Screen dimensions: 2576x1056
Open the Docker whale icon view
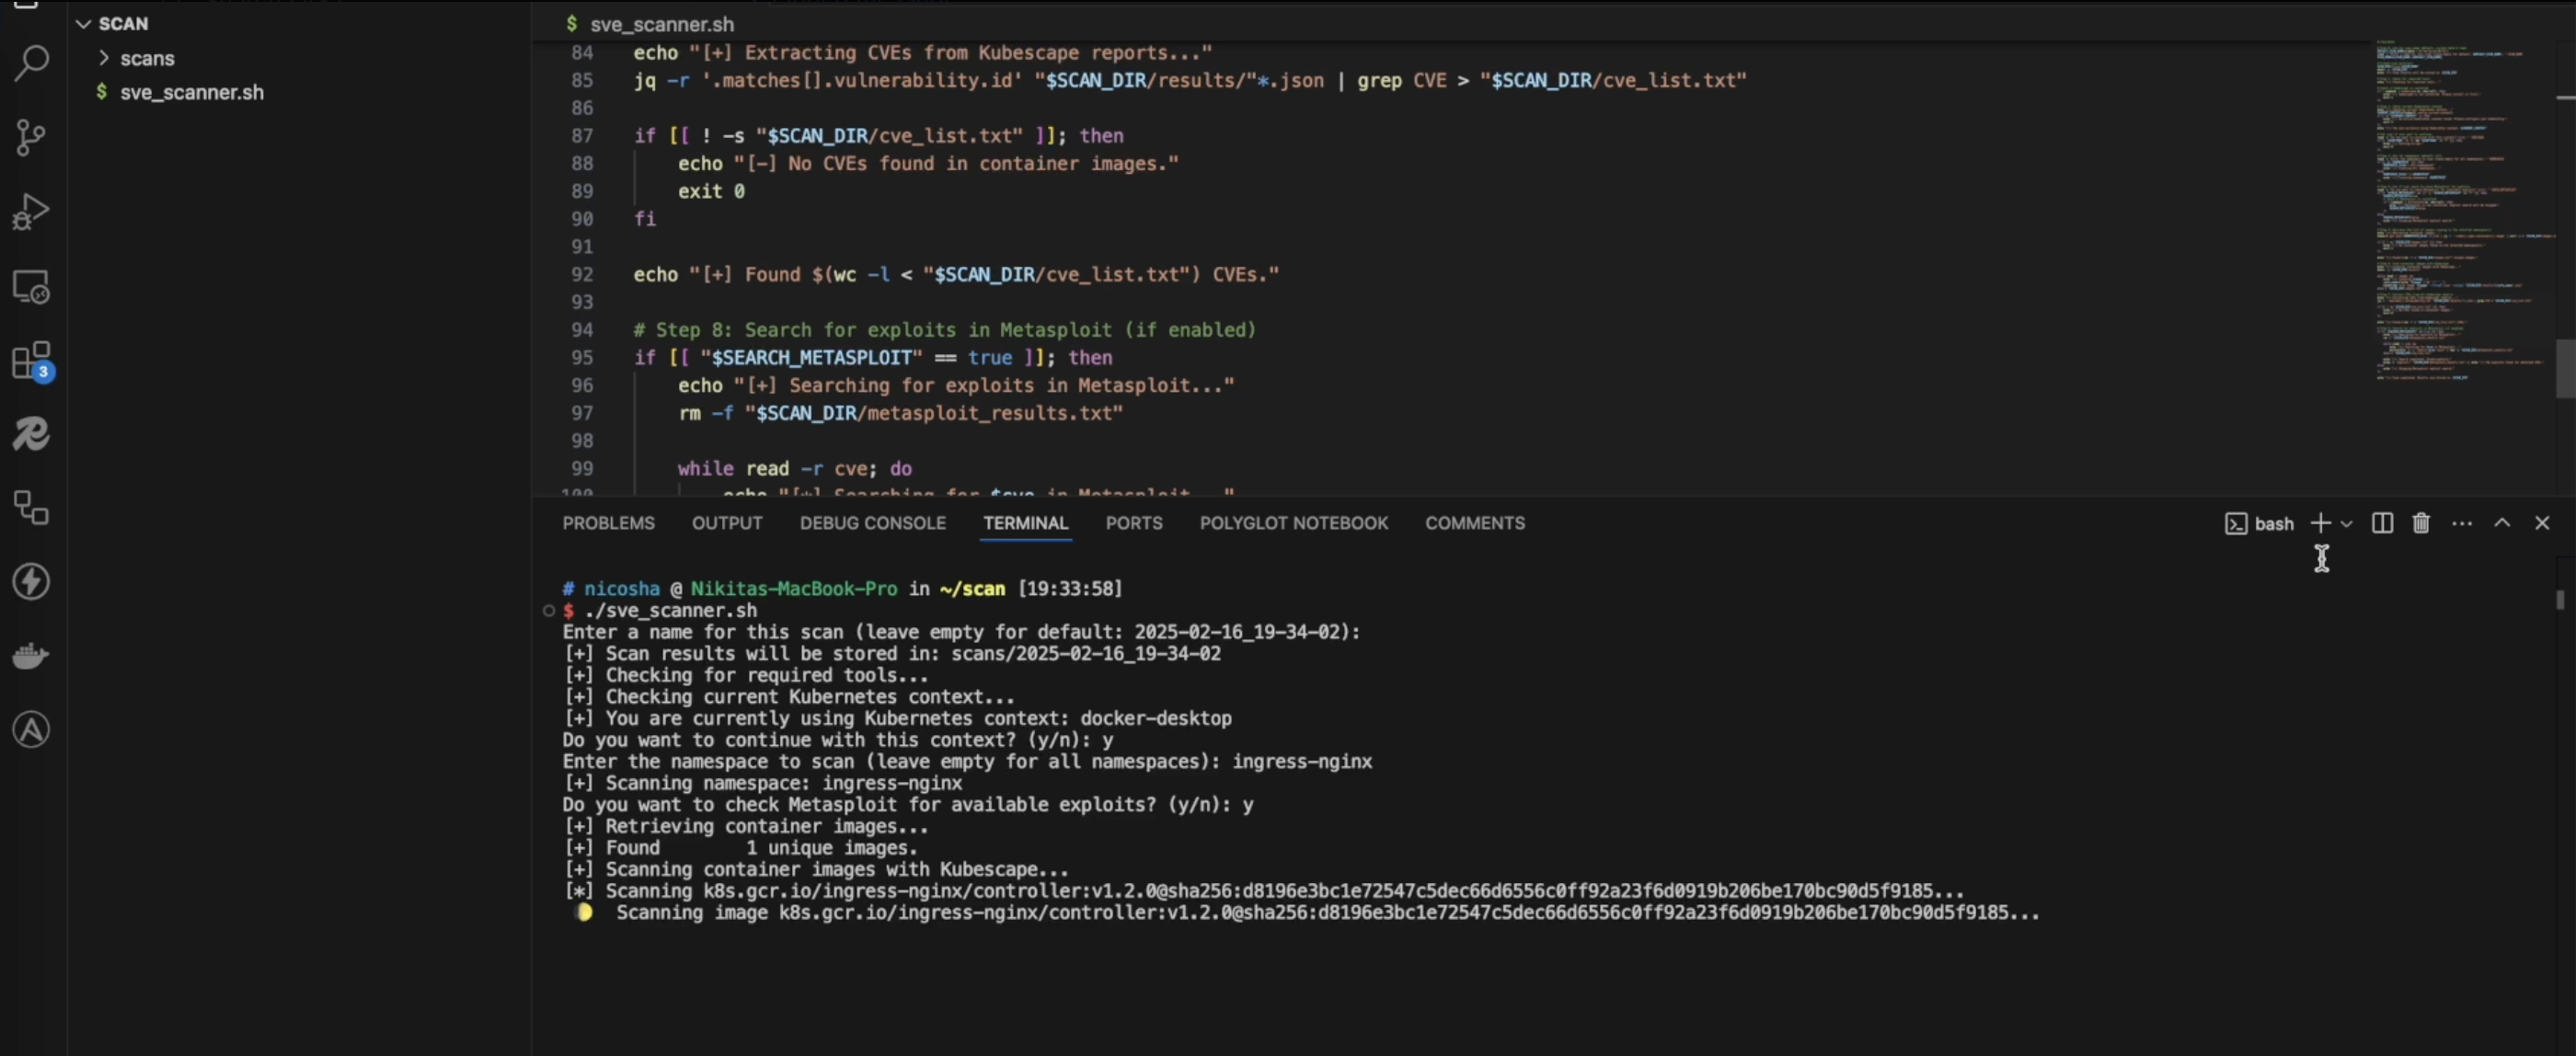point(31,656)
